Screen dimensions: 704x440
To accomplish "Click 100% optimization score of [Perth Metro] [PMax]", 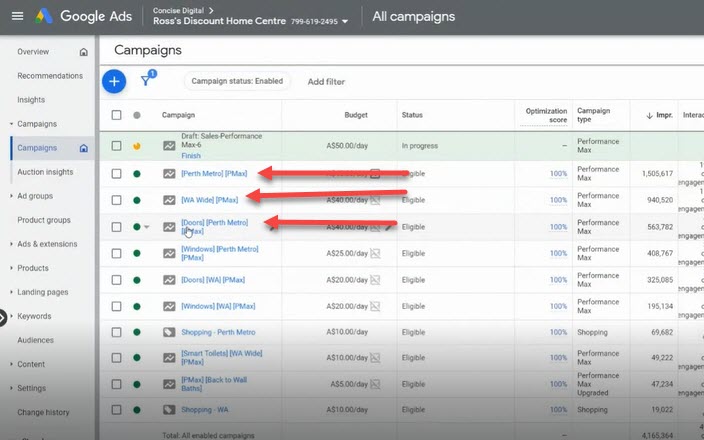I will point(559,174).
